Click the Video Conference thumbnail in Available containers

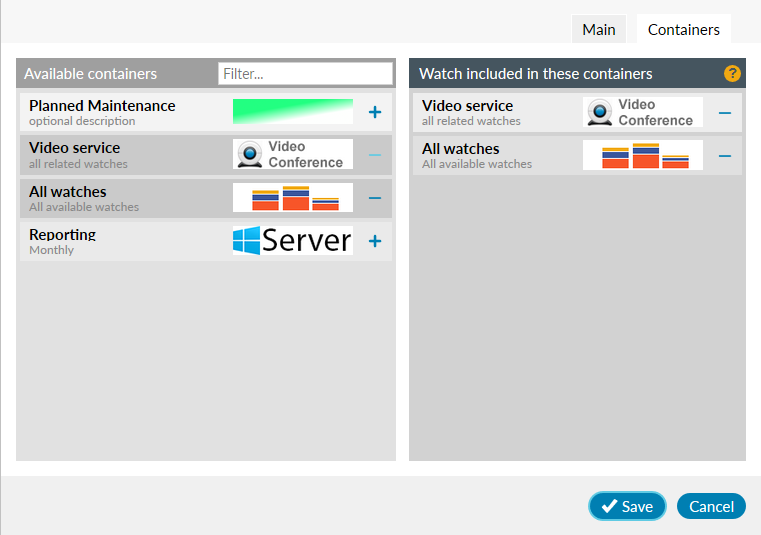(293, 154)
